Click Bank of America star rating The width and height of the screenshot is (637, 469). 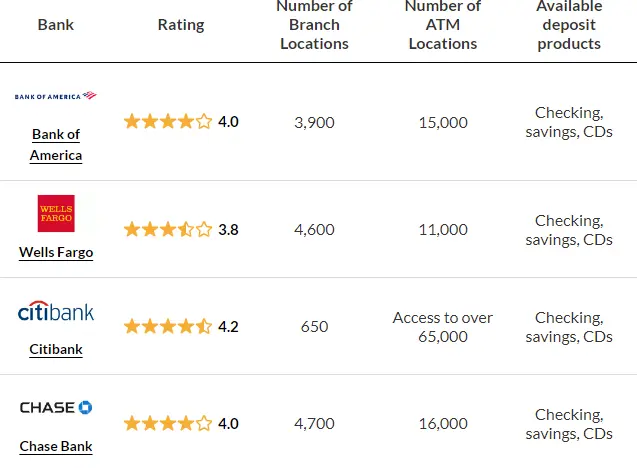(181, 122)
